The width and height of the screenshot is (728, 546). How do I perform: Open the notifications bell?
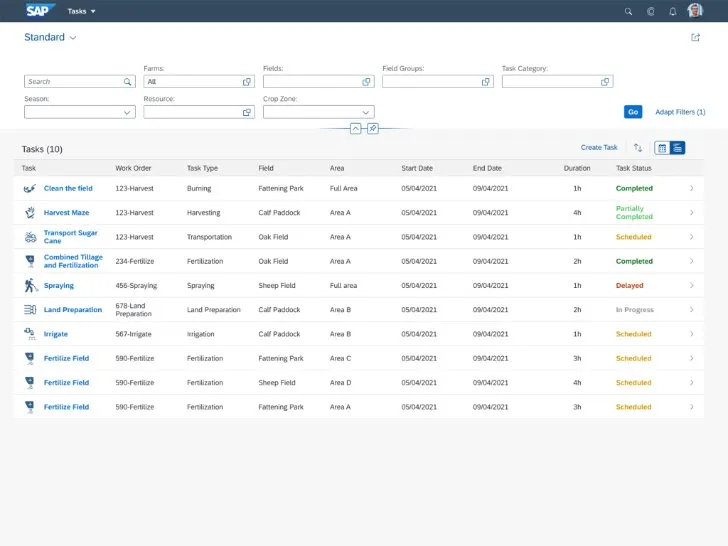tap(673, 11)
